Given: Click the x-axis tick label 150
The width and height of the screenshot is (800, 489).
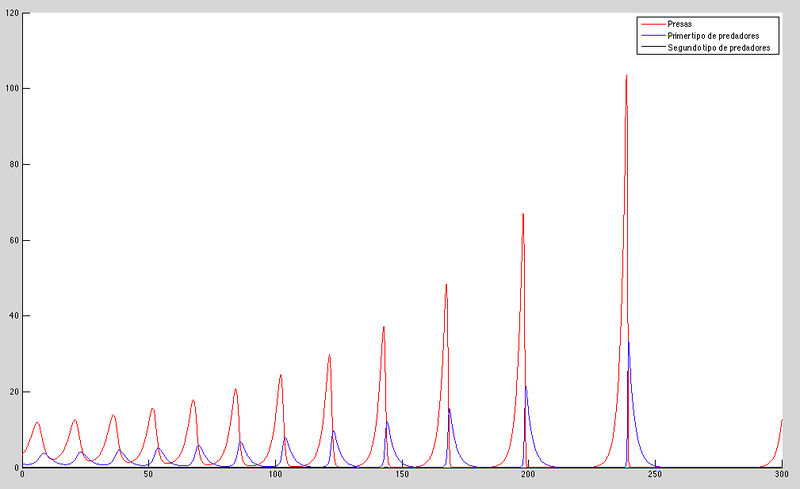Looking at the screenshot, I should click(x=401, y=475).
